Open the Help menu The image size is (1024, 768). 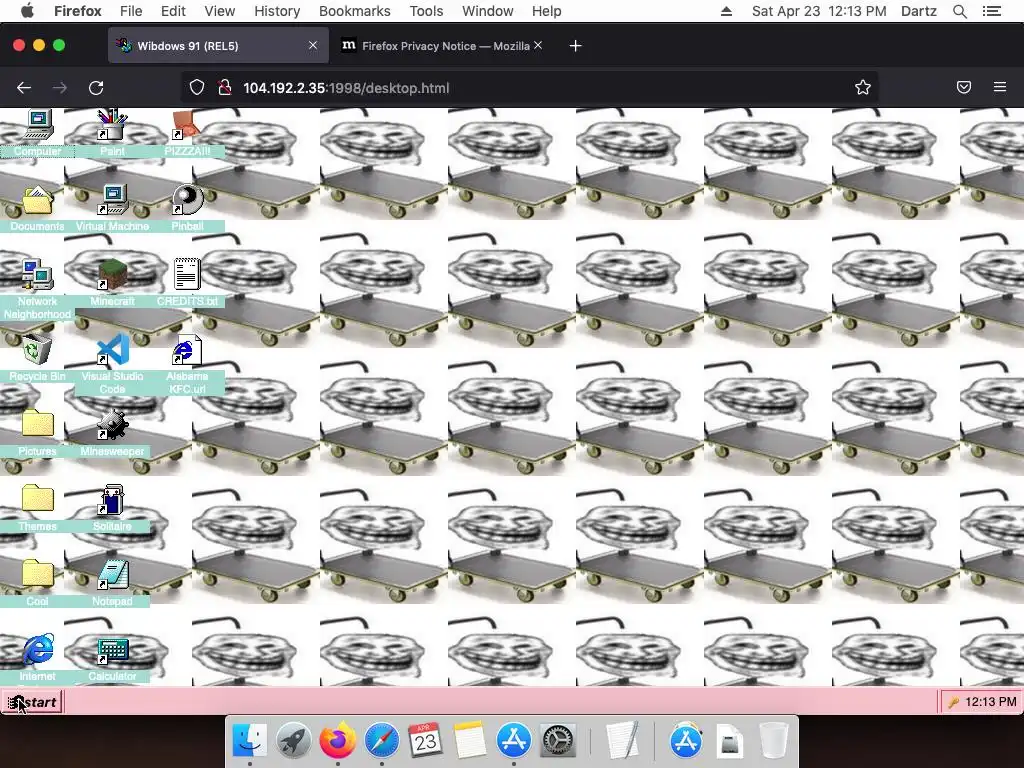[x=547, y=11]
